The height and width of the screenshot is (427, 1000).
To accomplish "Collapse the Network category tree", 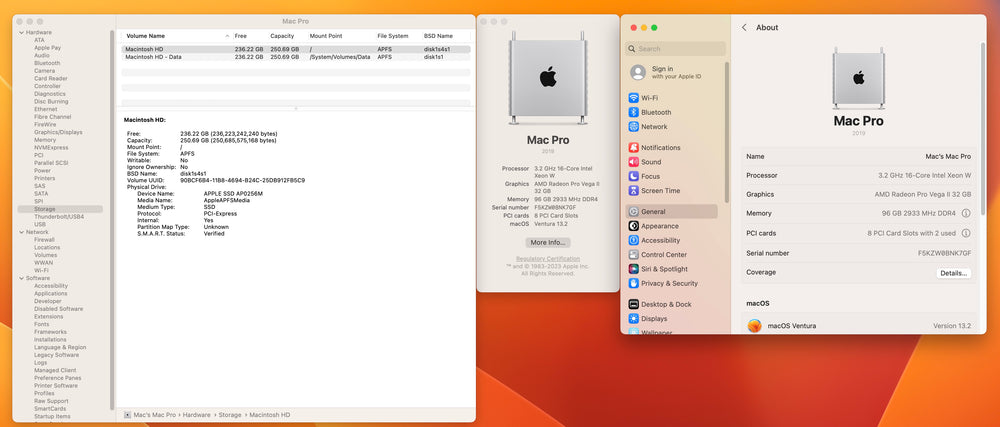I will (x=20, y=232).
